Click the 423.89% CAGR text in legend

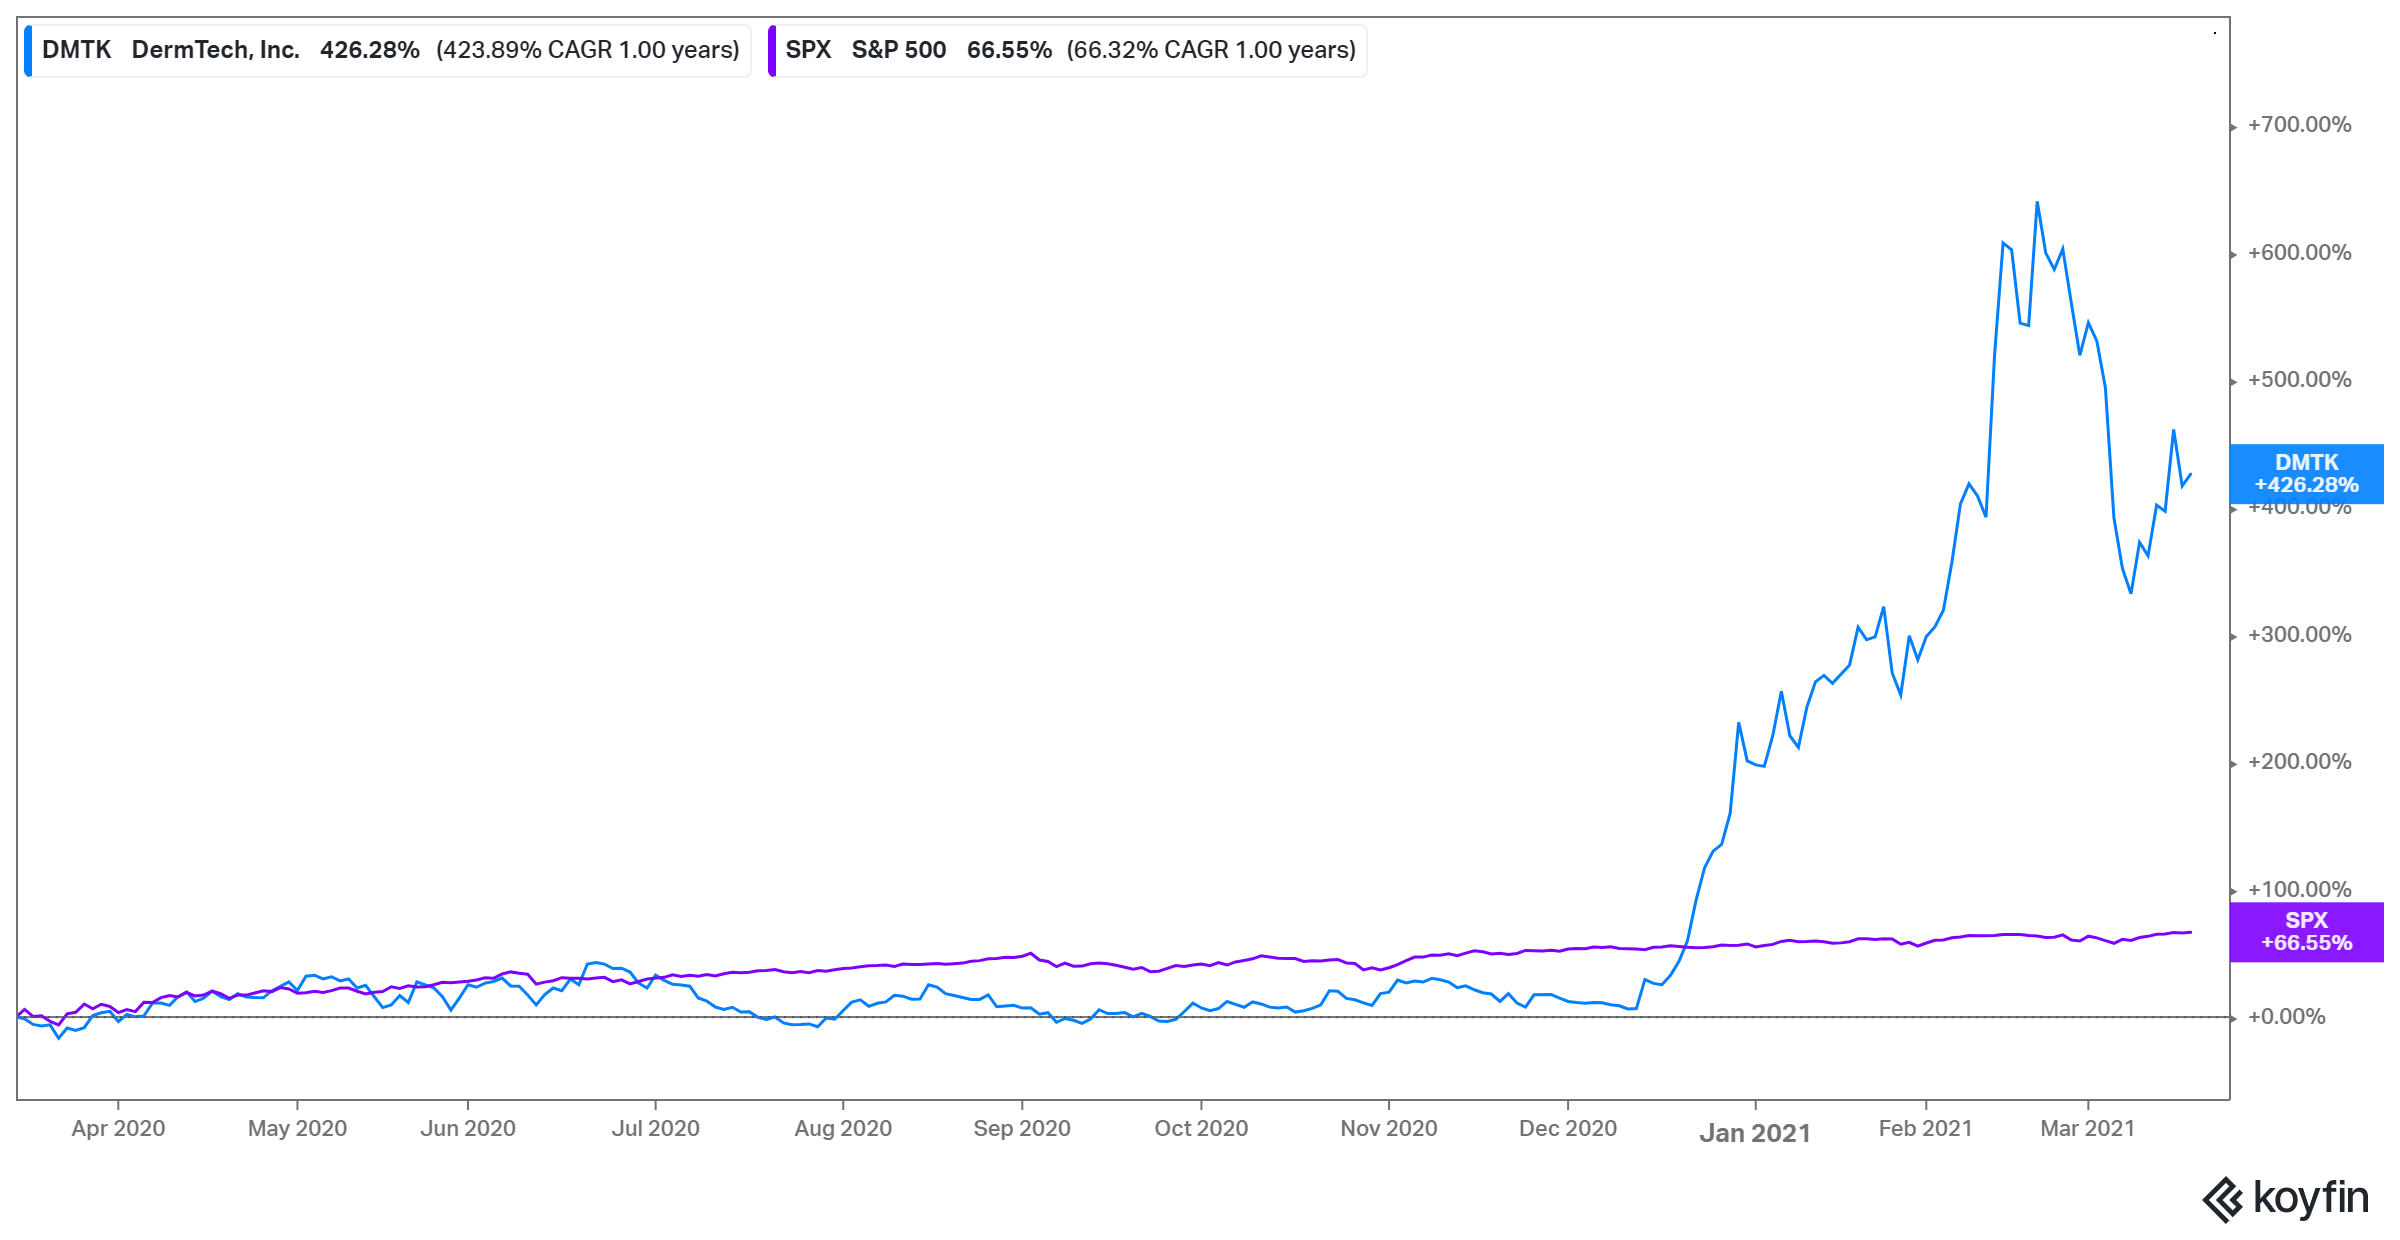(587, 50)
